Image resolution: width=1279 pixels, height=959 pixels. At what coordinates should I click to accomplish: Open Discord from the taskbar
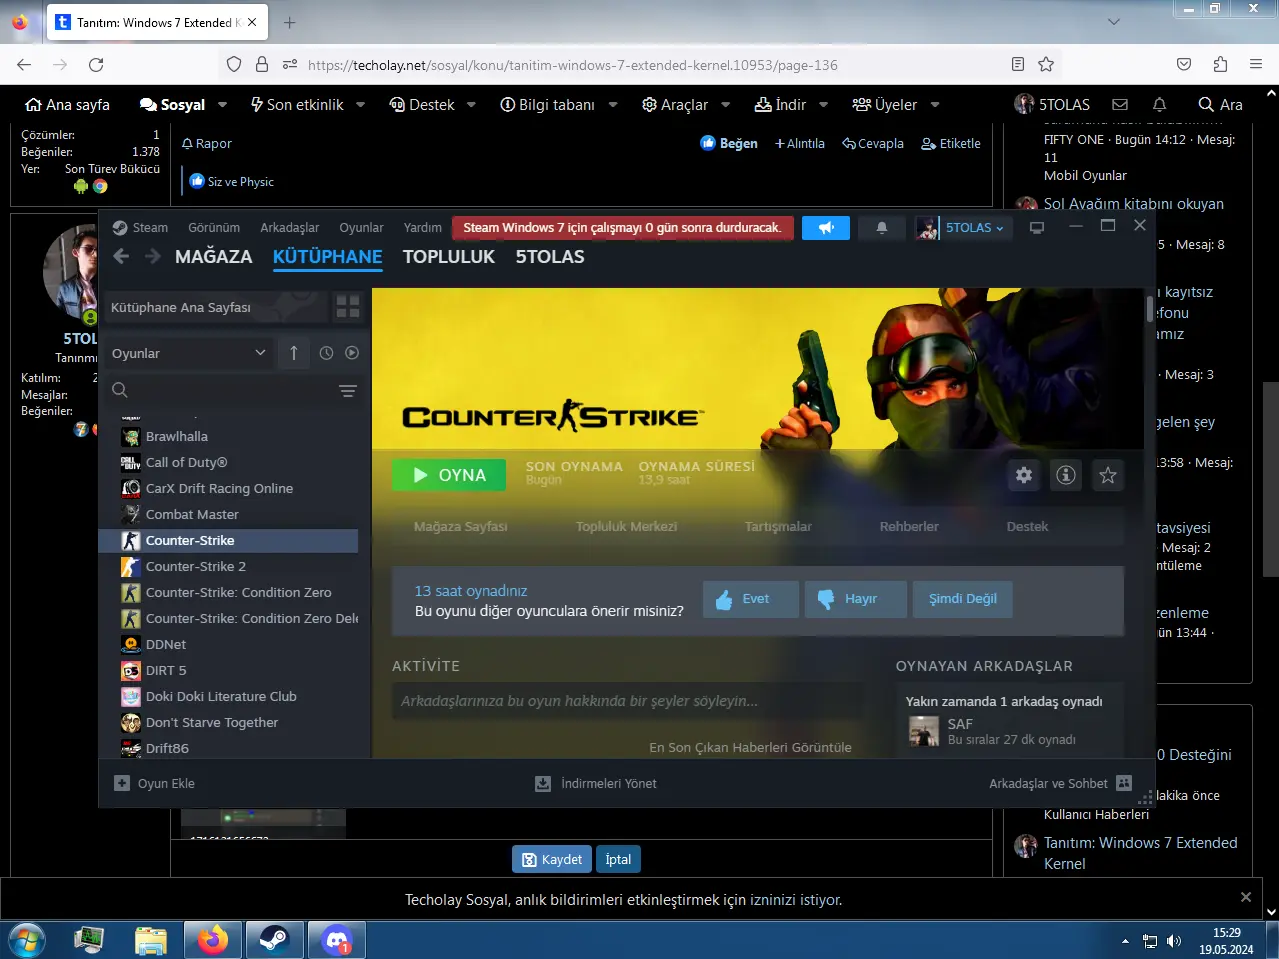[x=337, y=940]
